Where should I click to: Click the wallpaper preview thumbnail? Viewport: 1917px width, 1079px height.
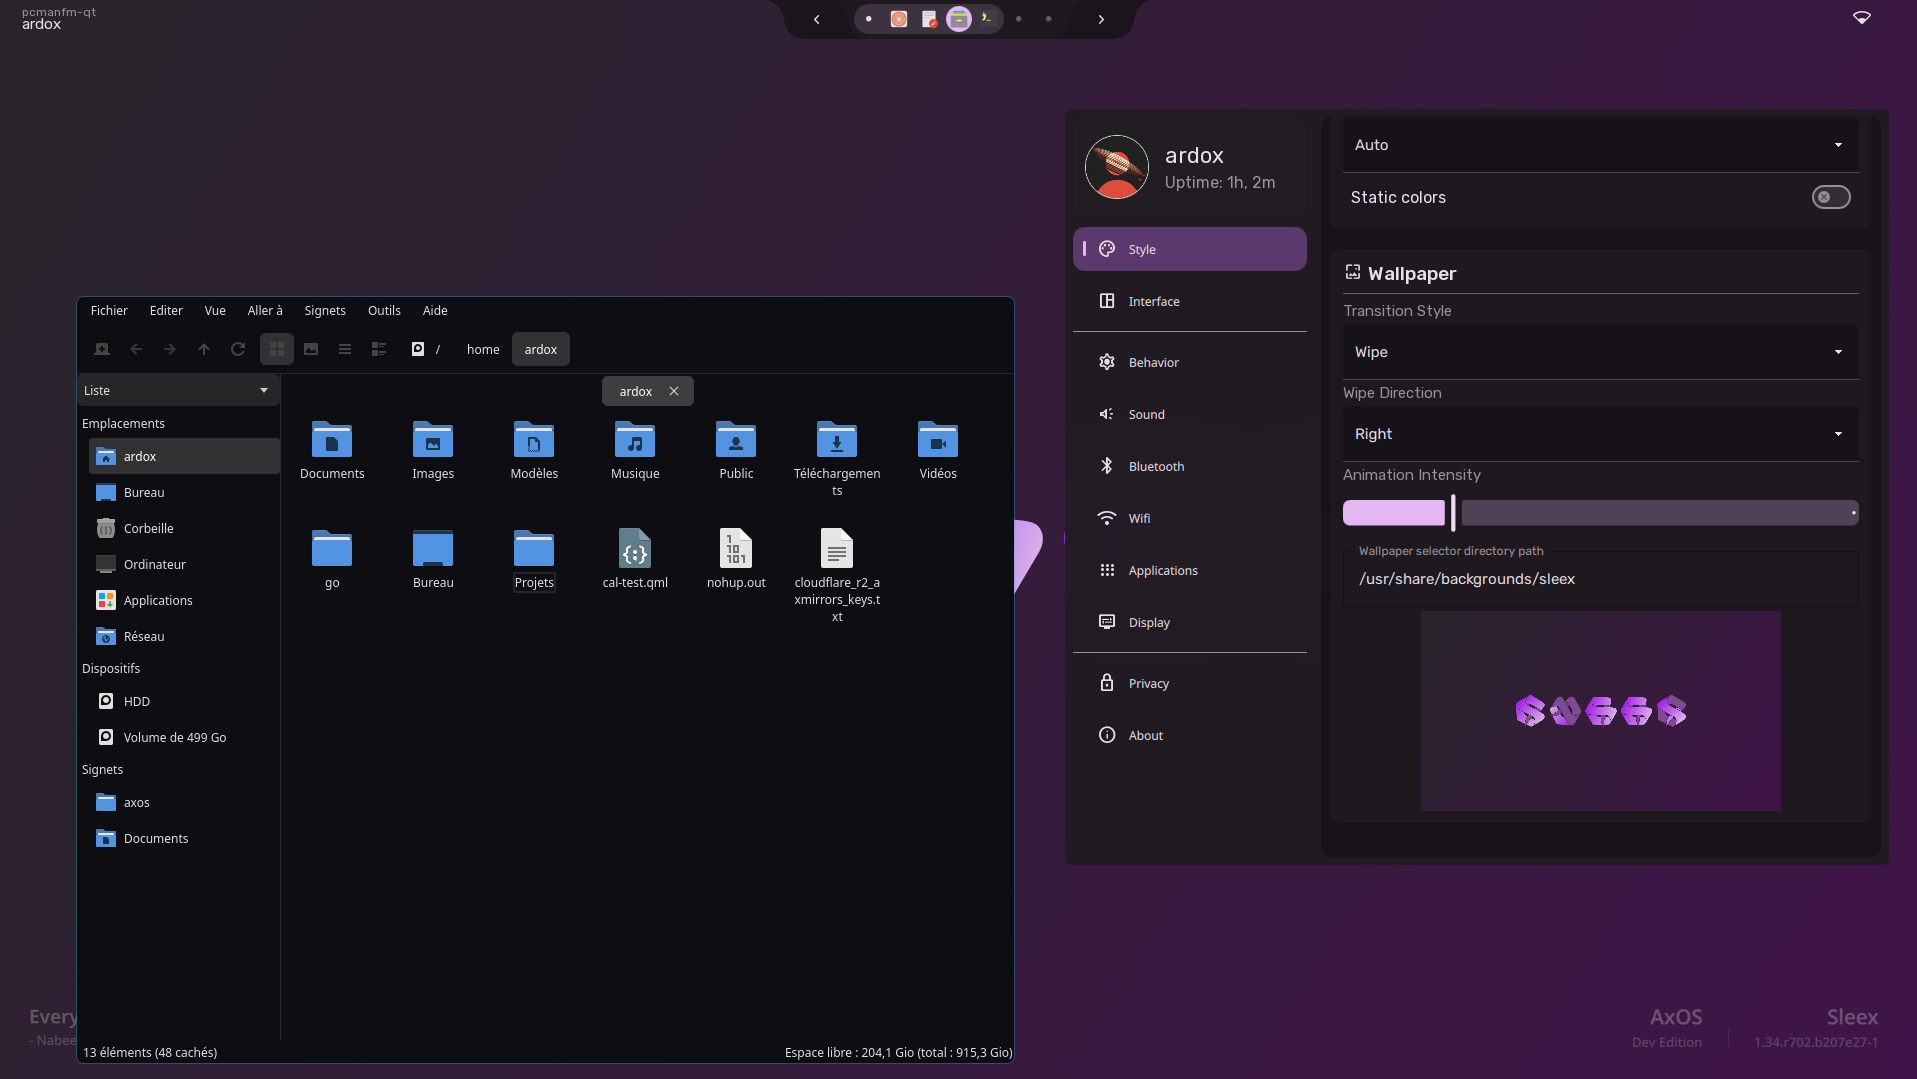pos(1600,711)
